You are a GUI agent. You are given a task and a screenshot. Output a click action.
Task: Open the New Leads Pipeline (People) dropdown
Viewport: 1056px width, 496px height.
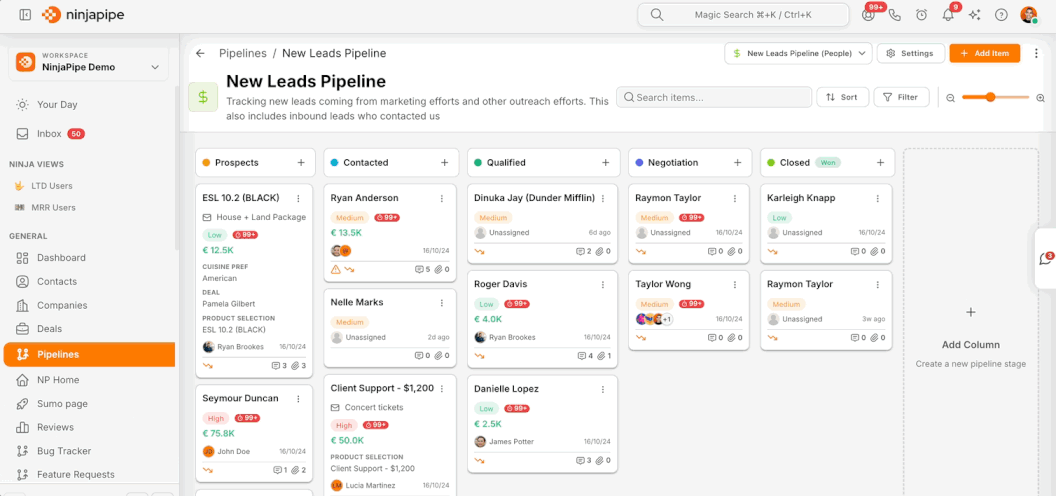[798, 53]
